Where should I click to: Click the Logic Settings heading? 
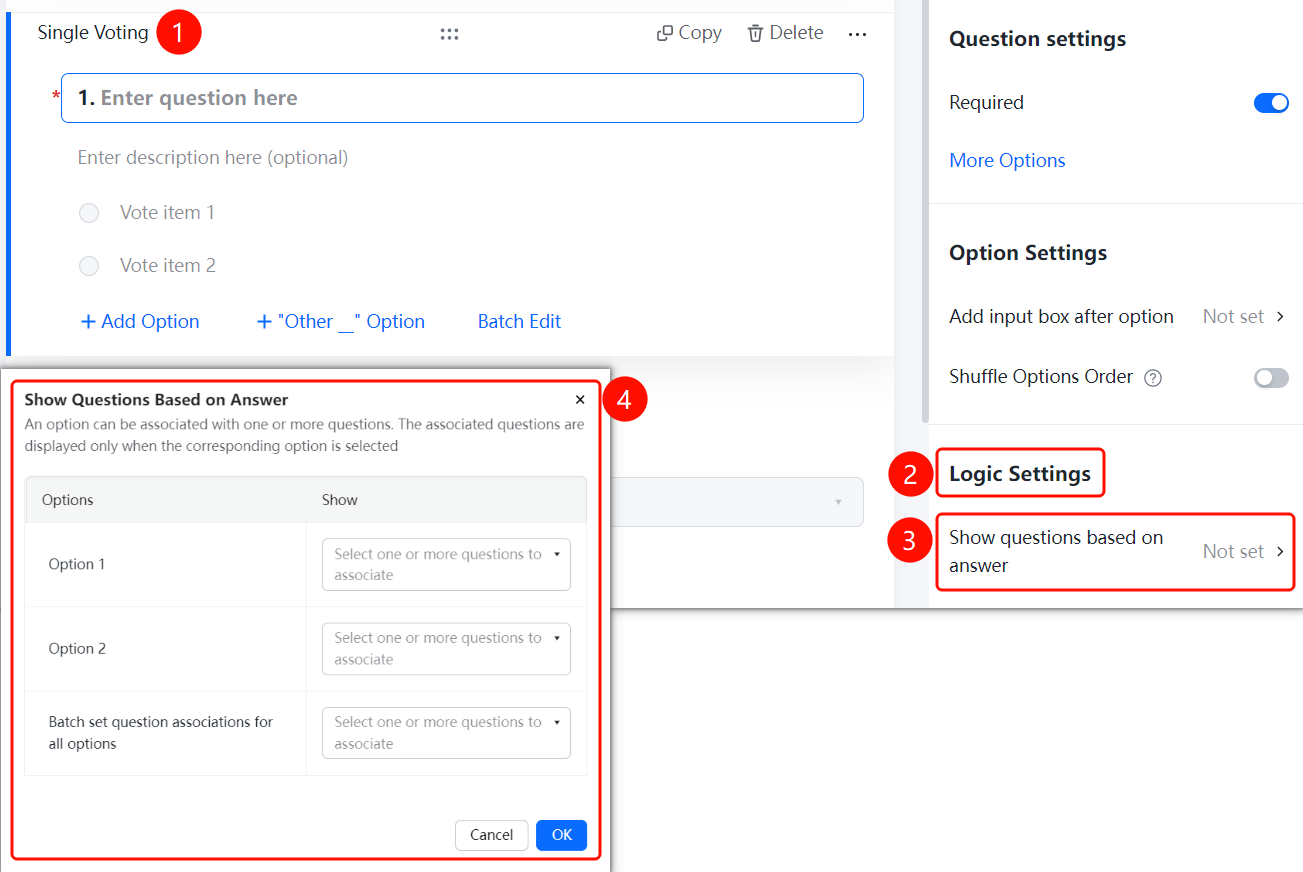[1020, 474]
